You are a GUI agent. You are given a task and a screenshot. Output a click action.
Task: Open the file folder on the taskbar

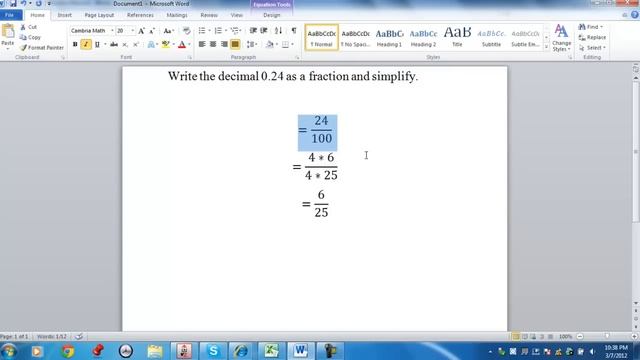click(155, 351)
